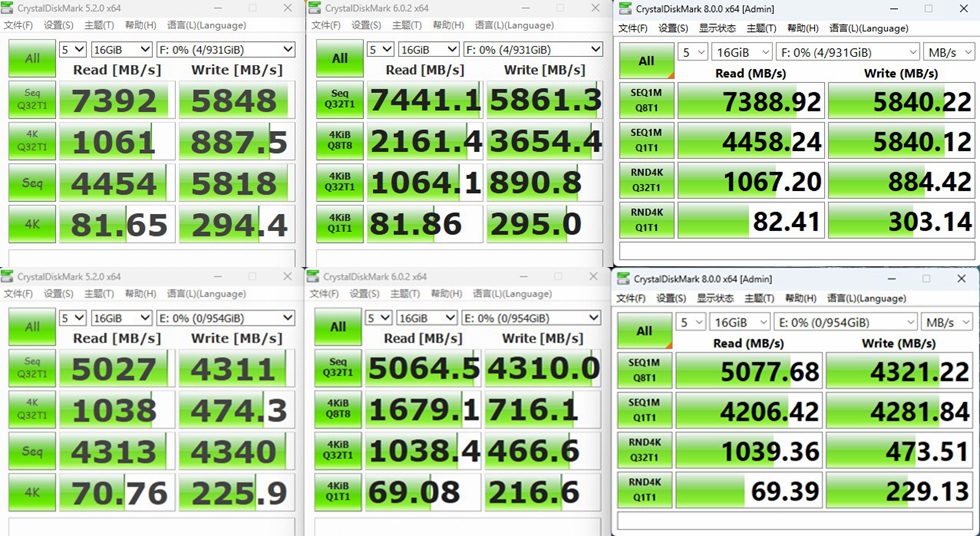Open 16GiB size dropdown in 6.0.2 F: window
The image size is (980, 536).
point(428,49)
